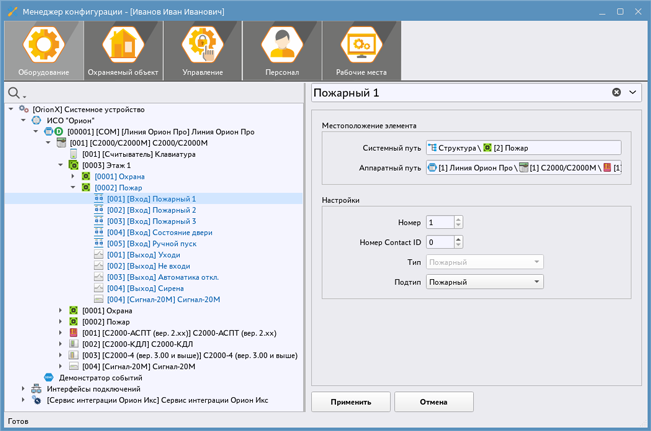651x431 pixels.
Task: Open the Оборудование section
Action: click(43, 50)
